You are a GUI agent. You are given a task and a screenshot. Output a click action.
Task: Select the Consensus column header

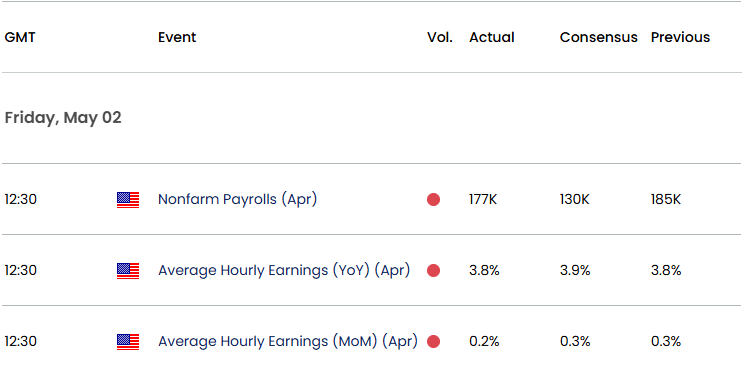pos(599,37)
